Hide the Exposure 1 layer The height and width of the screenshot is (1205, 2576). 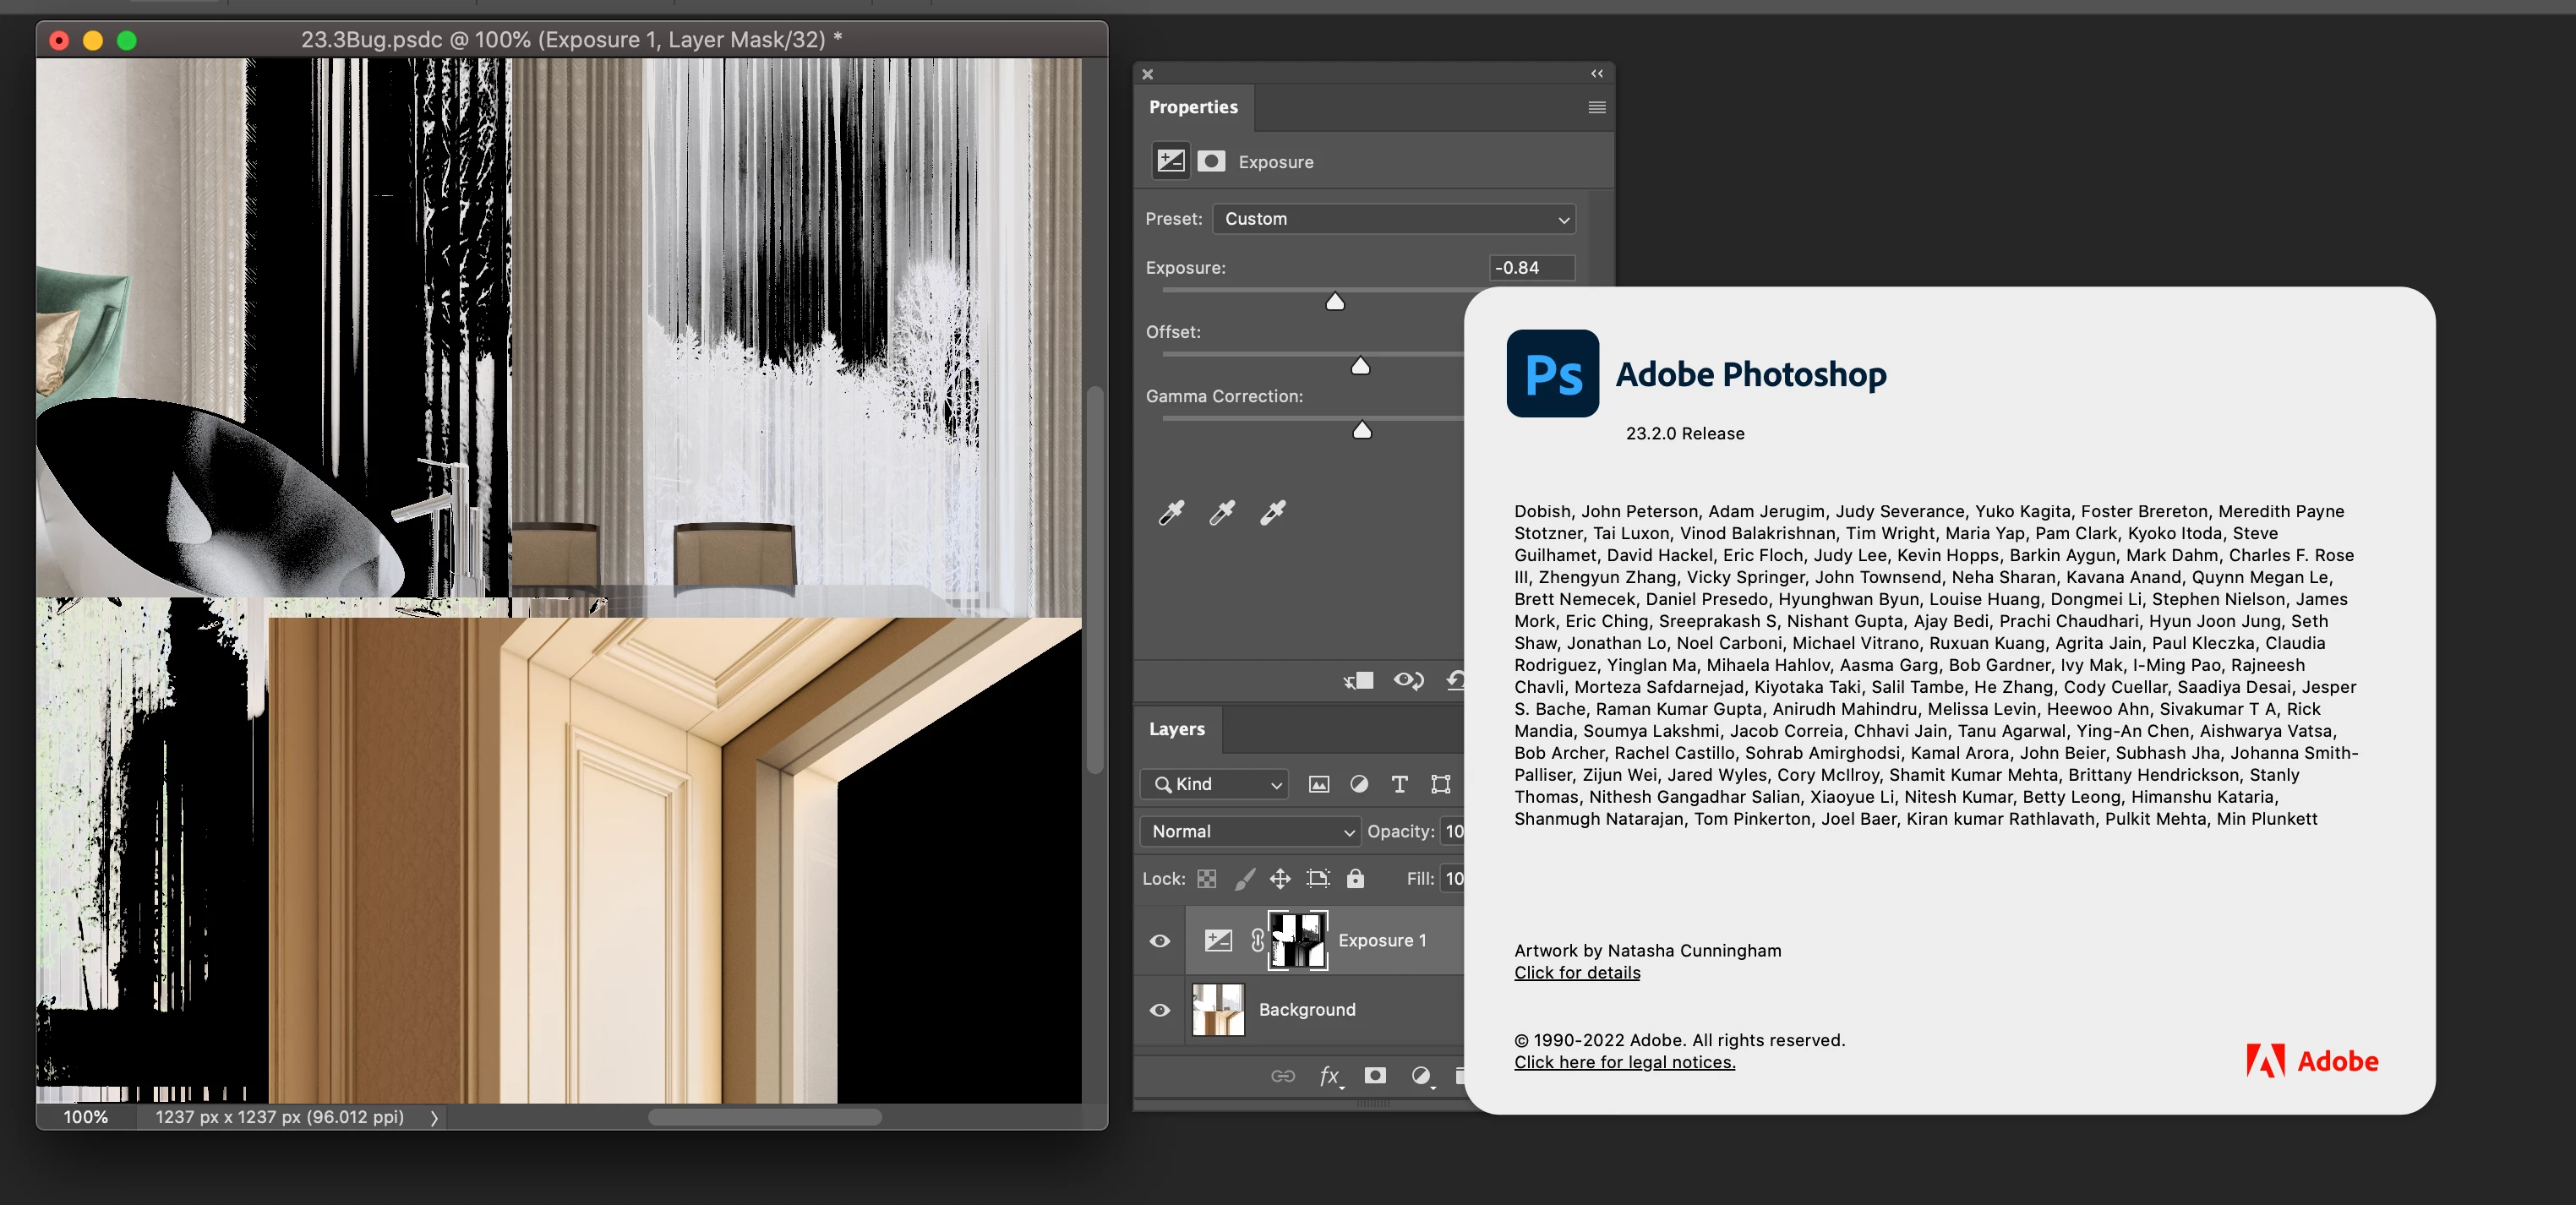1159,941
